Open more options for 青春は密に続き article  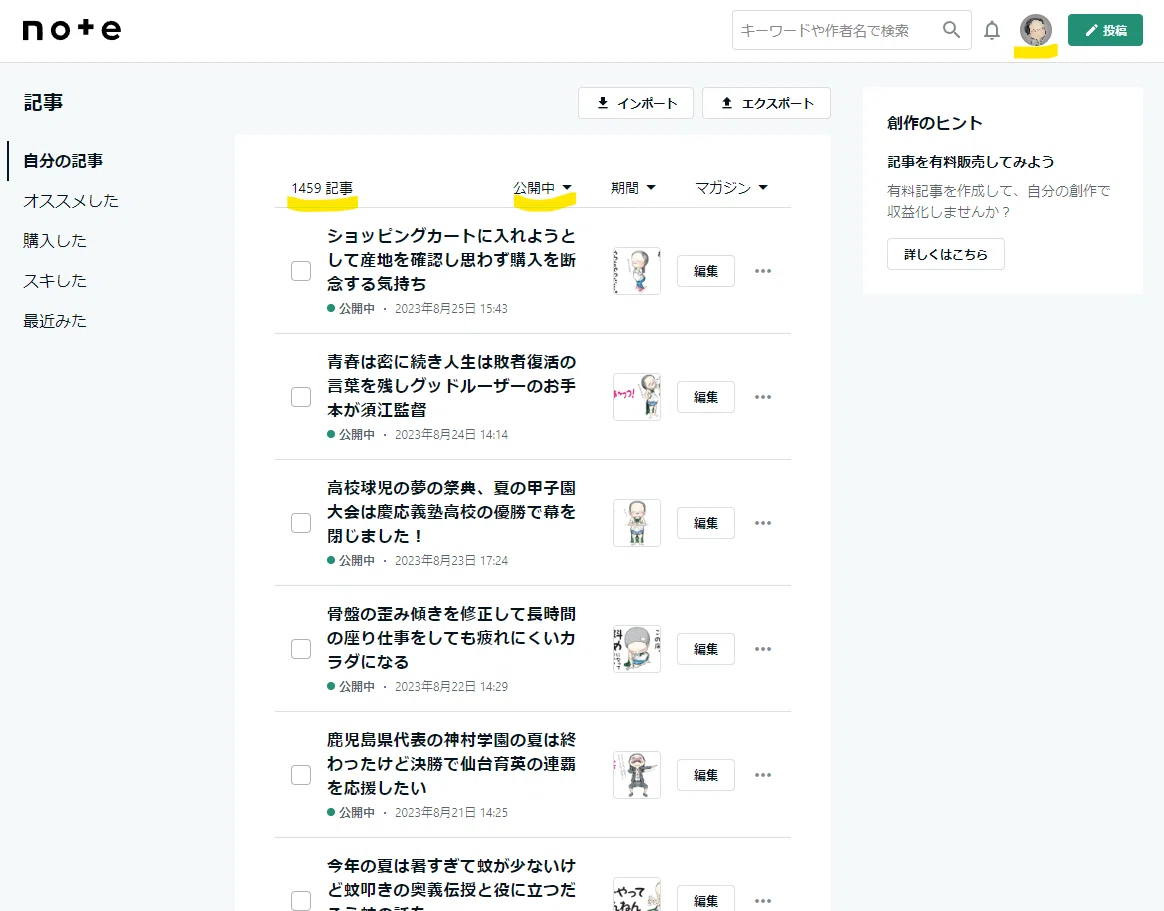763,397
